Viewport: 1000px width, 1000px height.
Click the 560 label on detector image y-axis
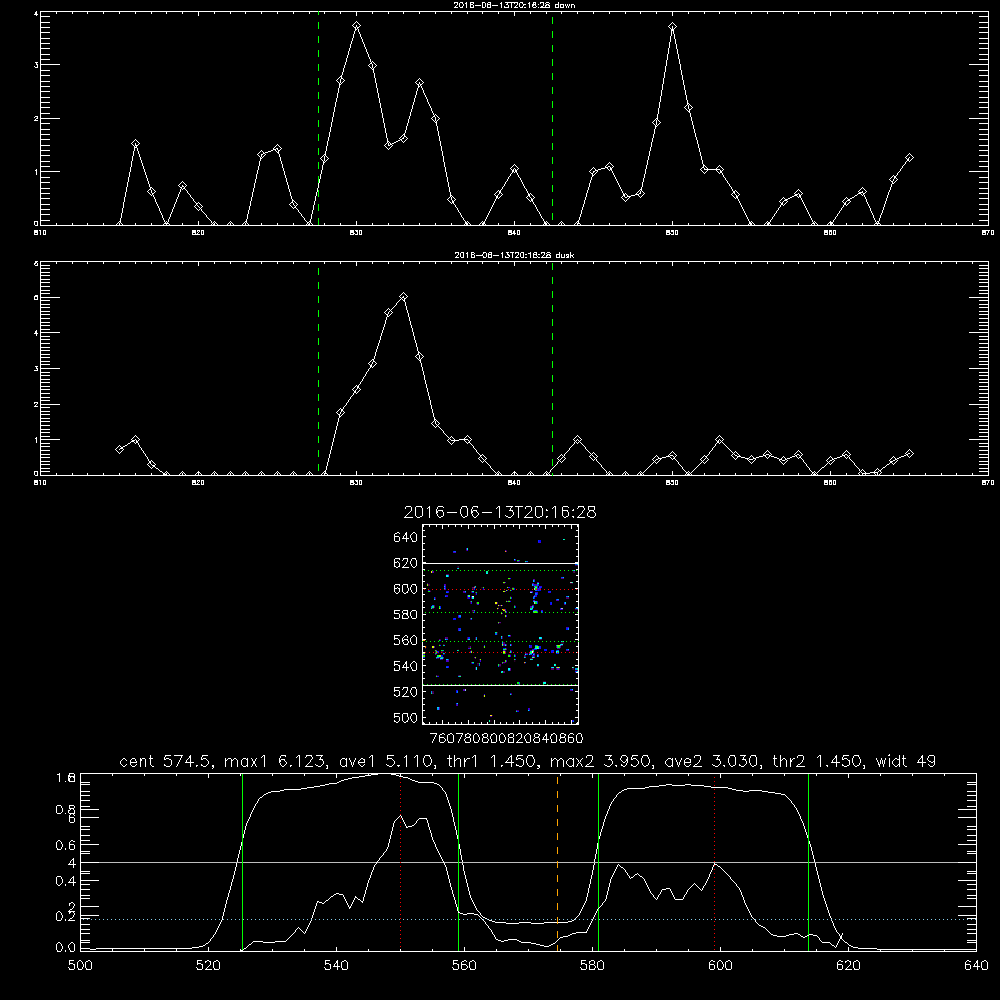click(x=406, y=640)
